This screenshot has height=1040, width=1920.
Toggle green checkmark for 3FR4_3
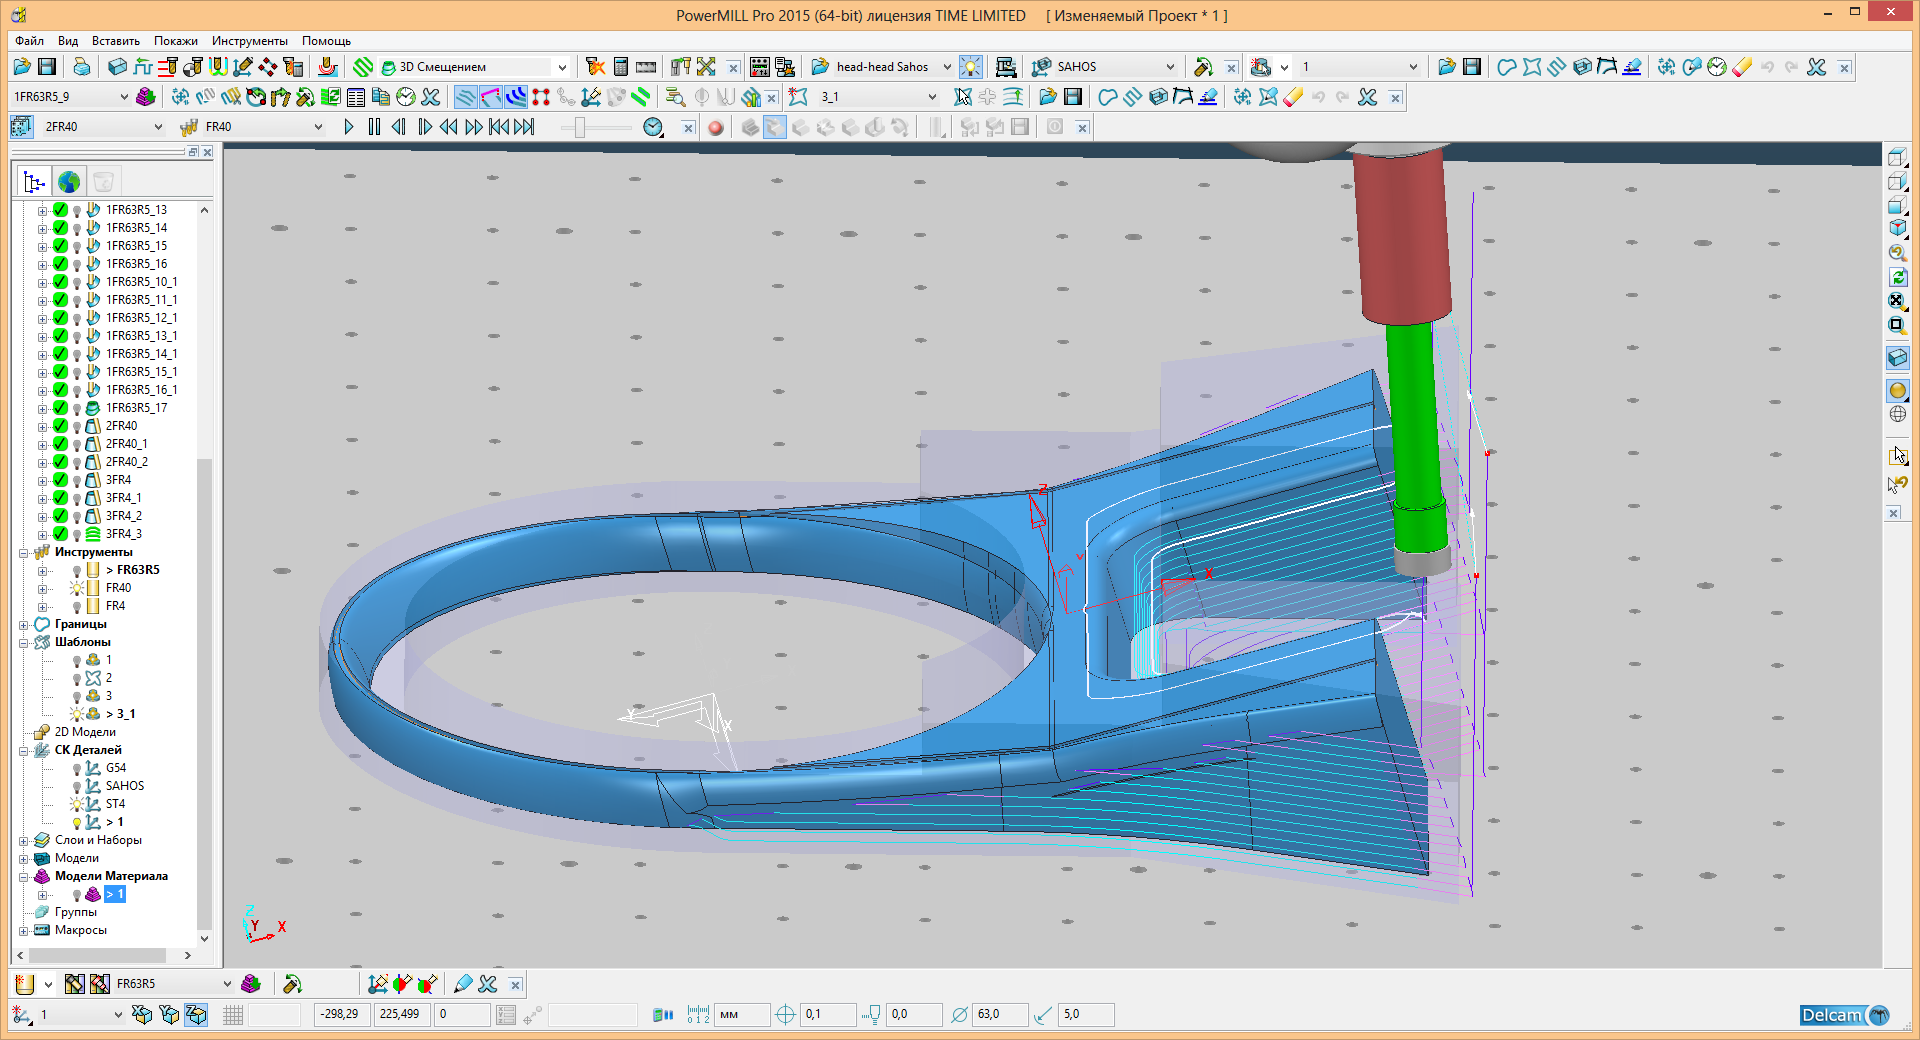click(x=60, y=534)
